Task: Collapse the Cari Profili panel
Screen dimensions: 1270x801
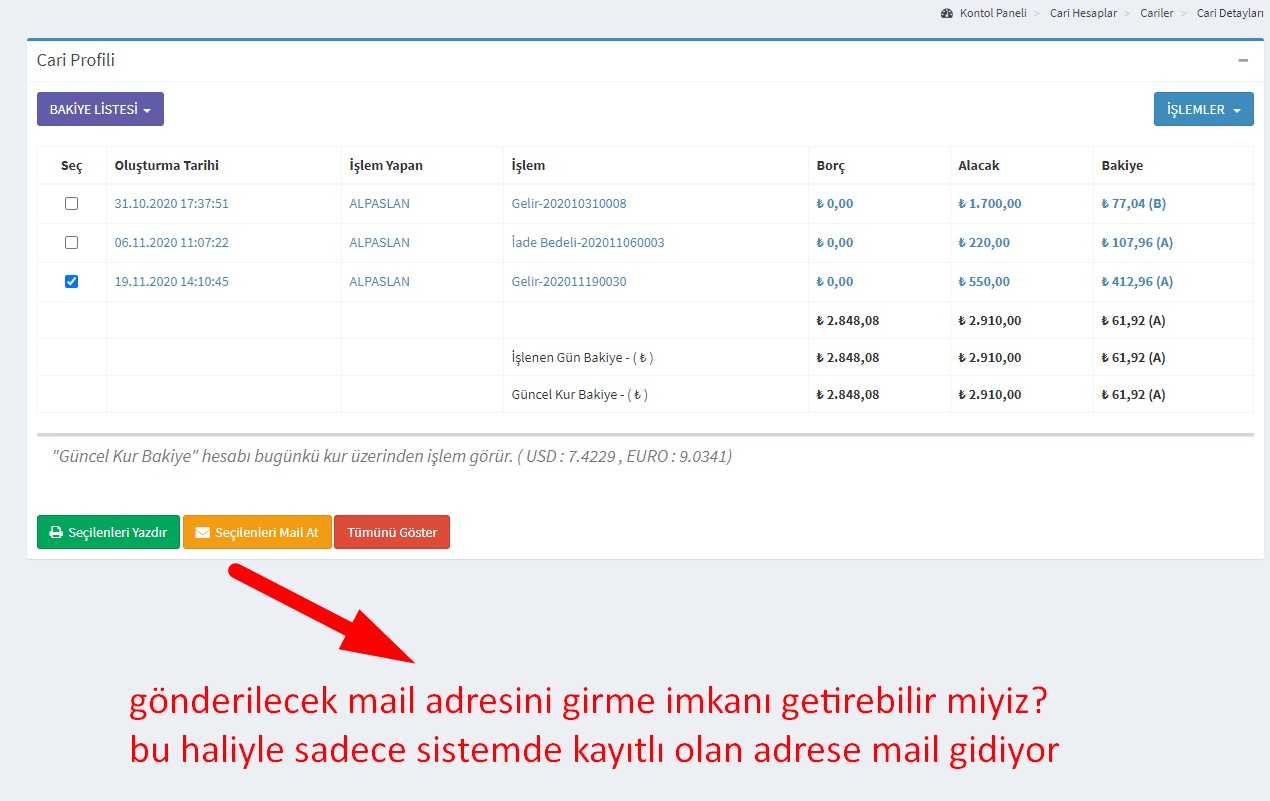Action: 1243,60
